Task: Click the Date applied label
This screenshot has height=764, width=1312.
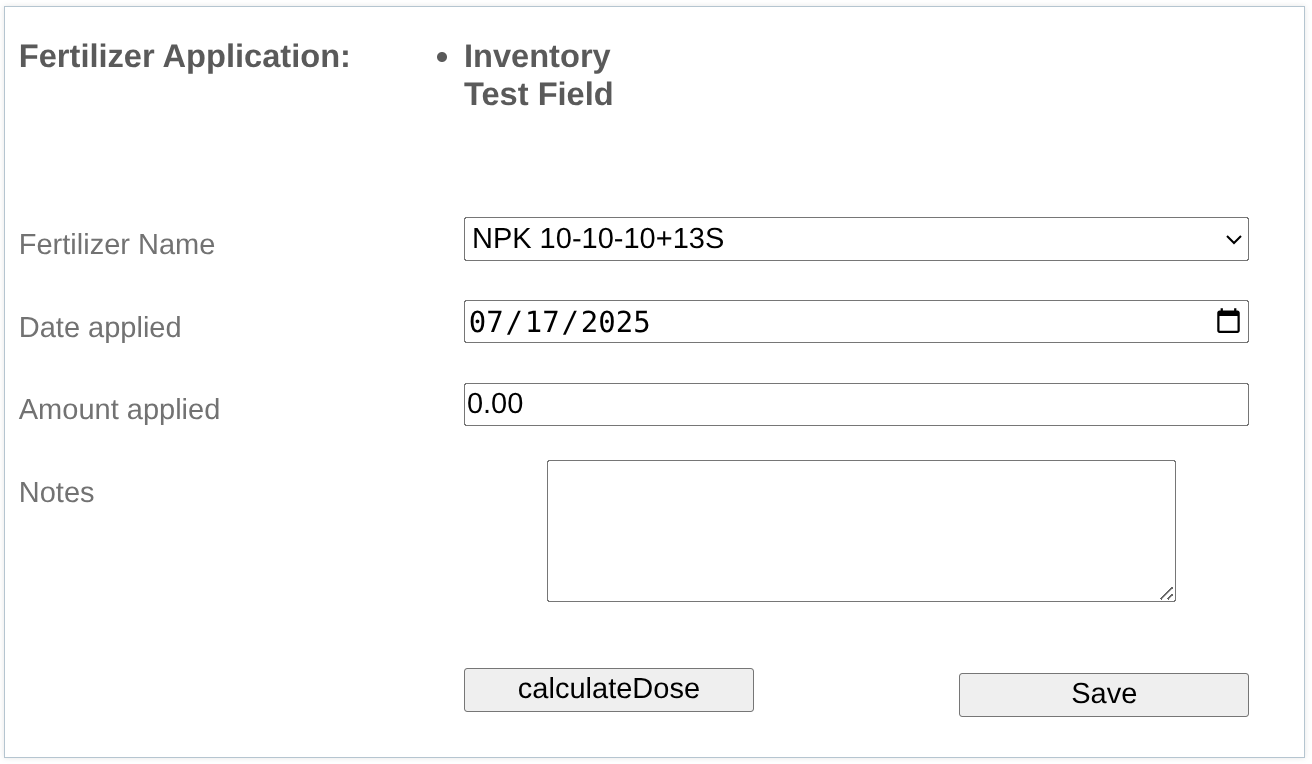Action: (100, 327)
